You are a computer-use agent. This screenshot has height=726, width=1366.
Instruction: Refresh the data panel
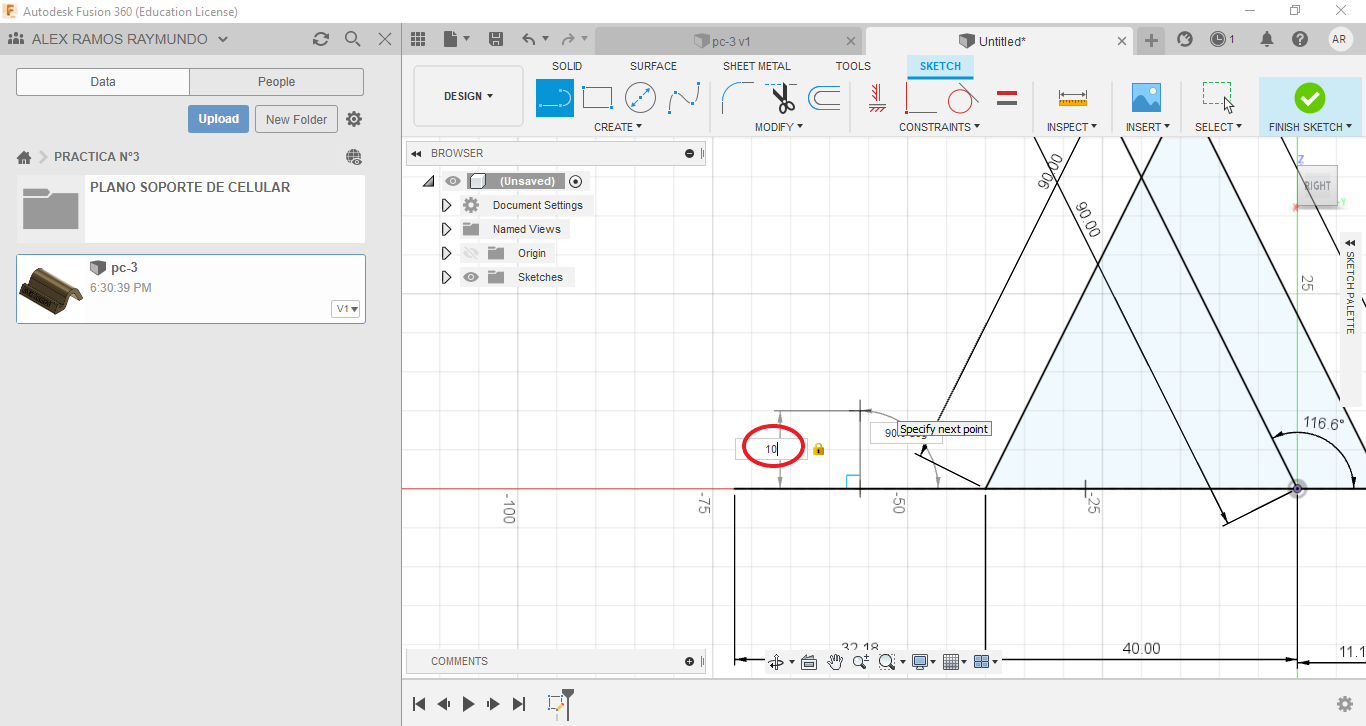tap(321, 39)
